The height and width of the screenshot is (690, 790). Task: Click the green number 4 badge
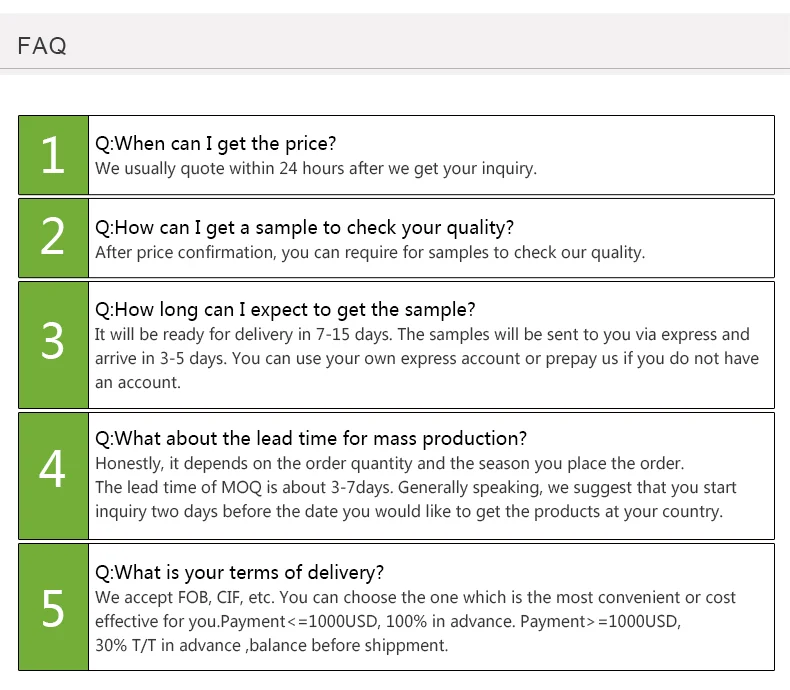click(53, 474)
